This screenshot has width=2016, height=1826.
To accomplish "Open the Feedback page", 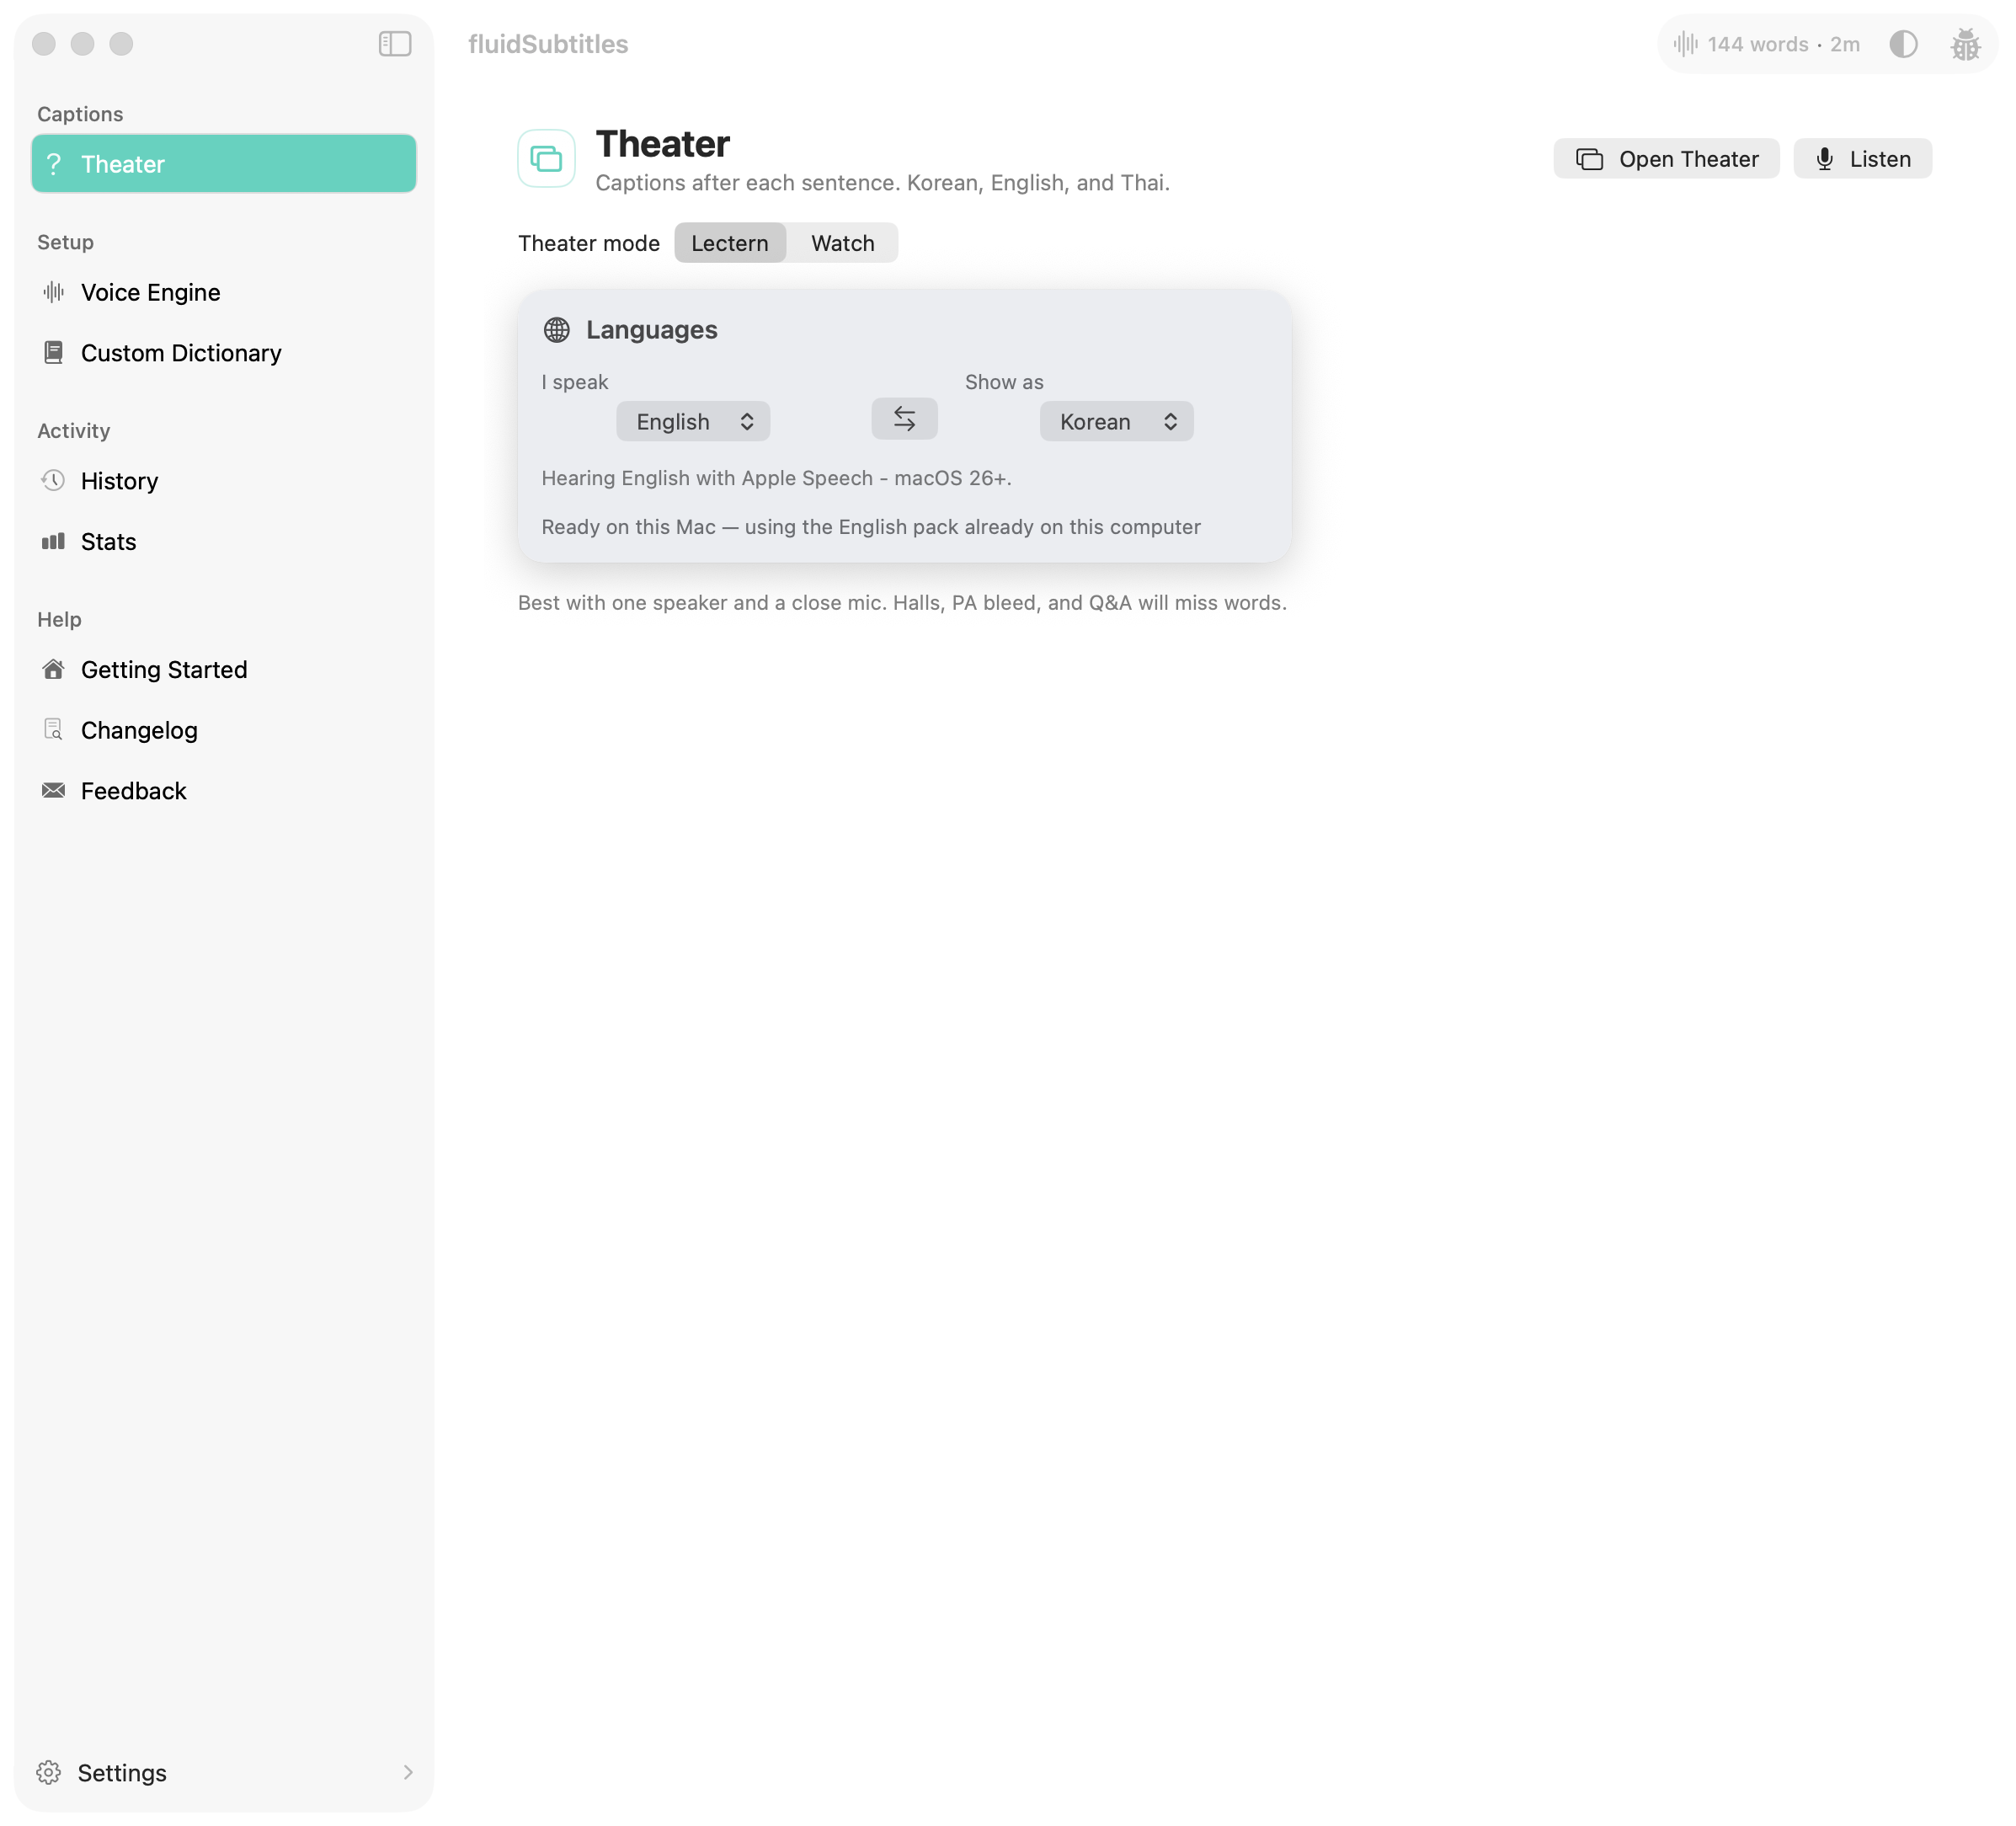I will (224, 791).
